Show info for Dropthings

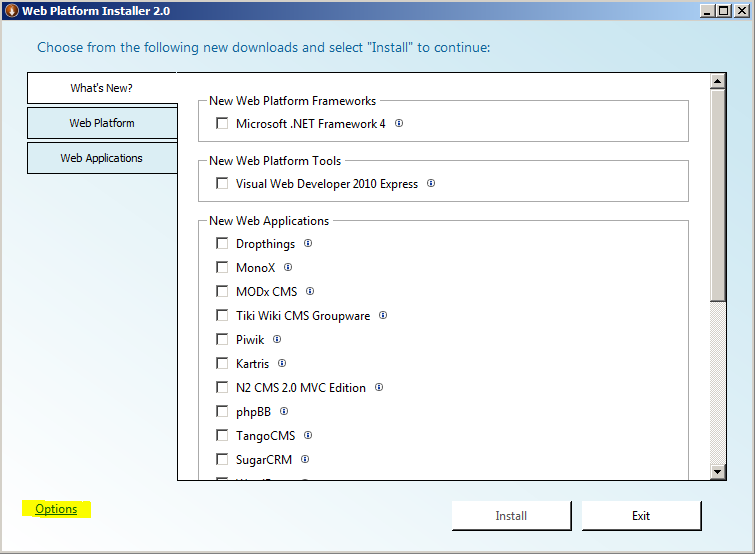[x=308, y=243]
